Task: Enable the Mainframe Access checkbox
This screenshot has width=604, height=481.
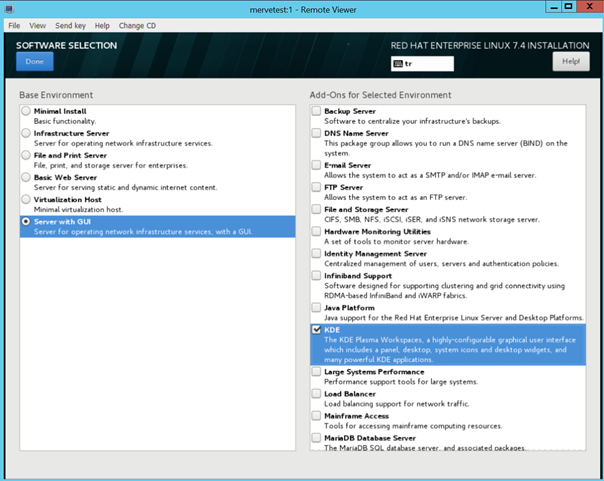Action: pos(316,416)
